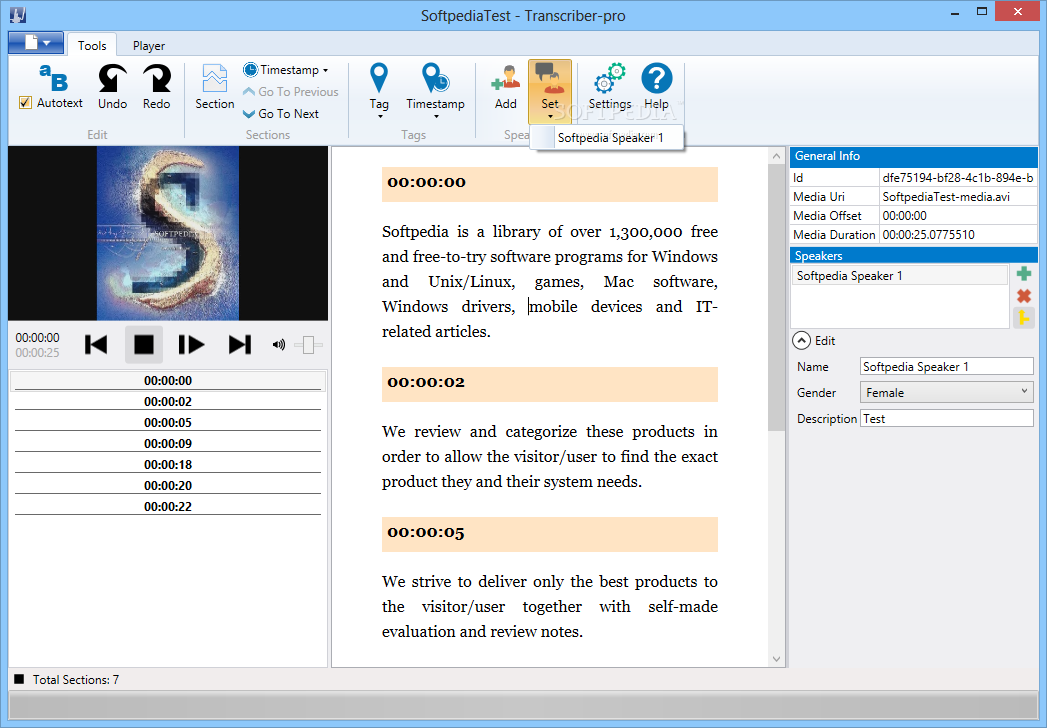Click the Id value cell
The image size is (1047, 728).
958,178
